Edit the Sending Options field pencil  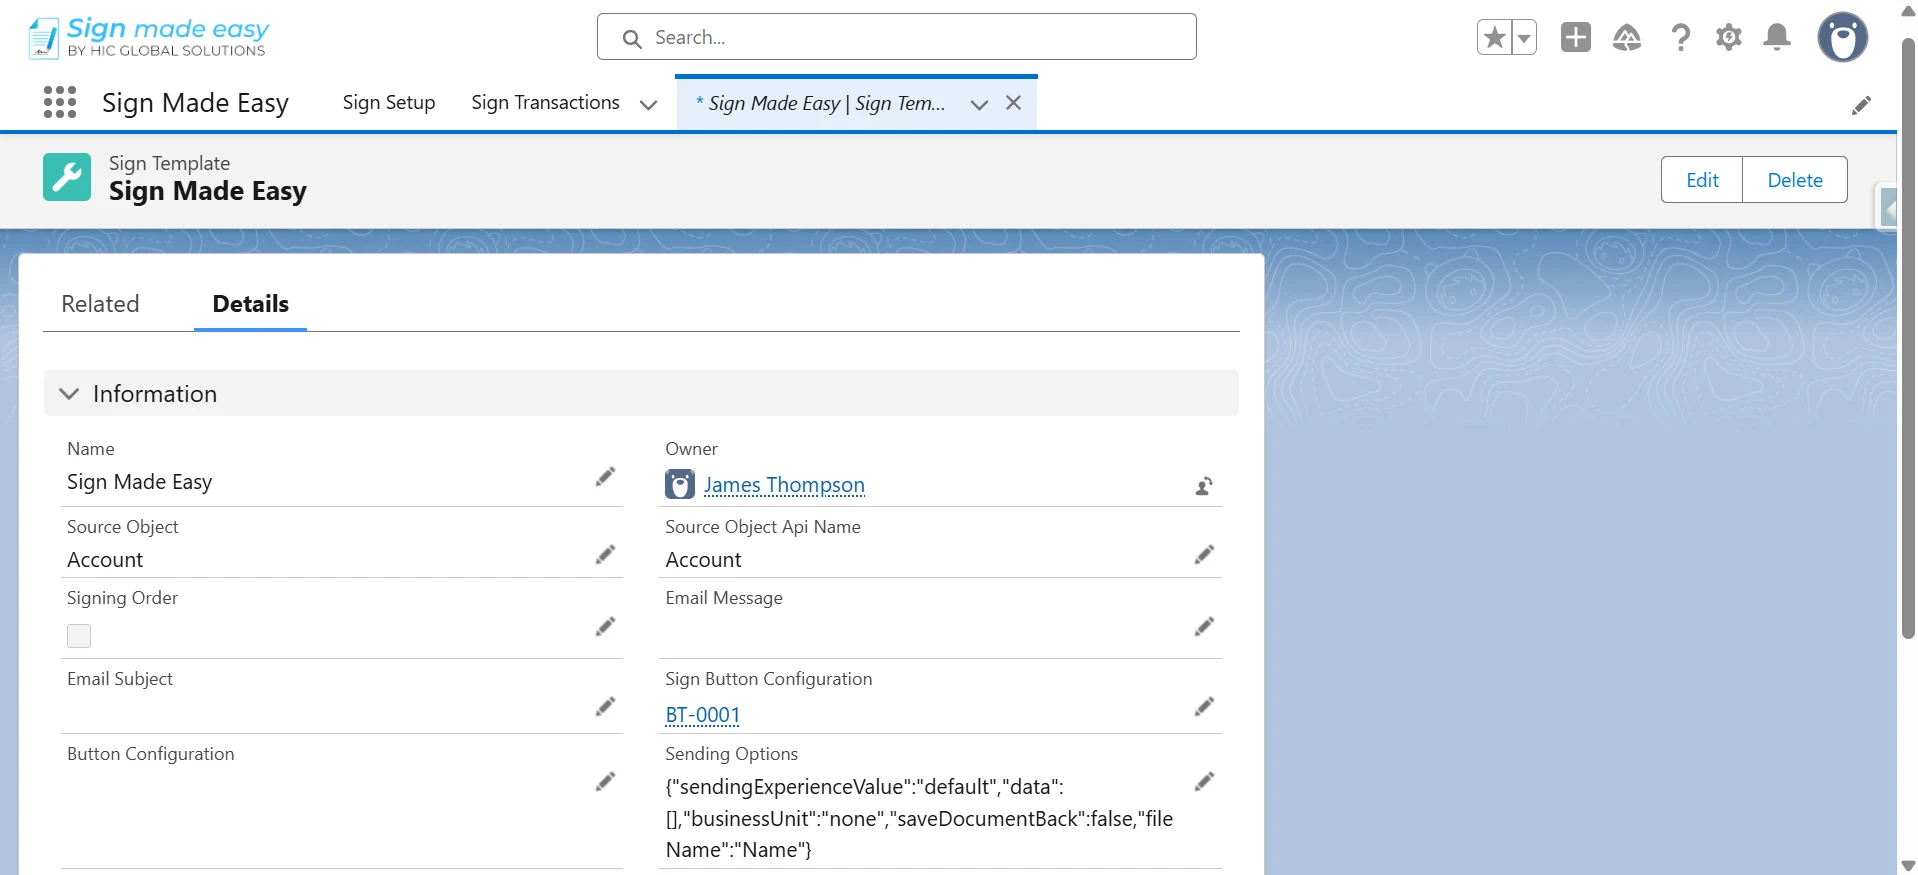(1204, 782)
